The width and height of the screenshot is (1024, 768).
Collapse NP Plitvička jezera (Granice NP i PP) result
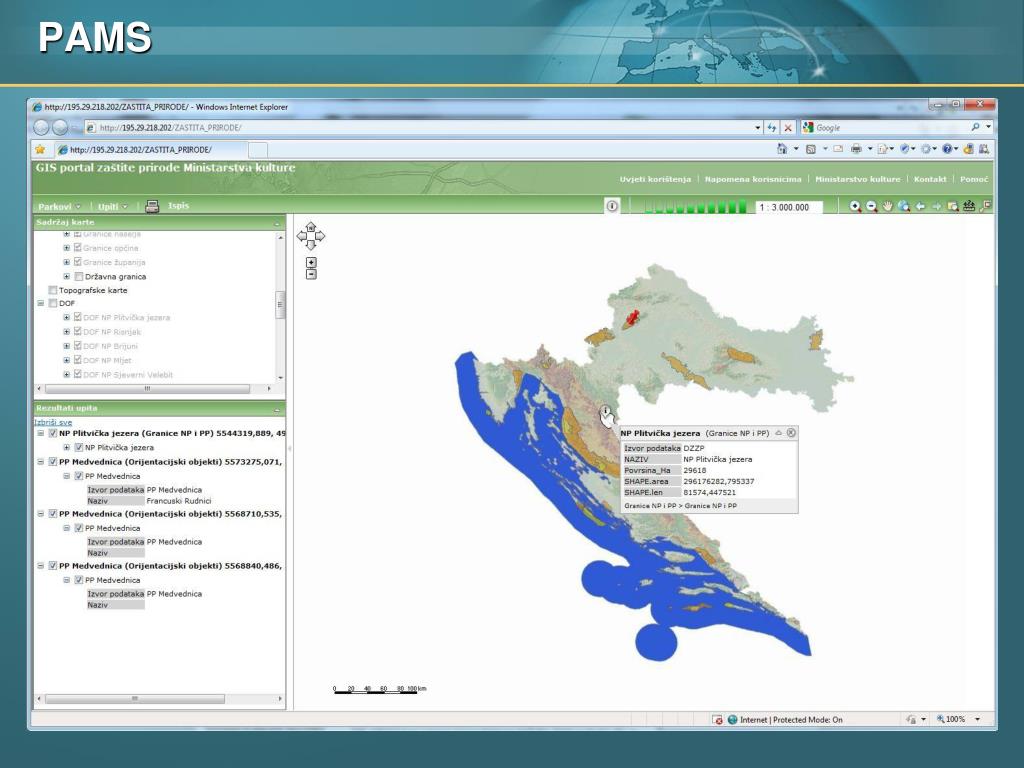(40, 433)
